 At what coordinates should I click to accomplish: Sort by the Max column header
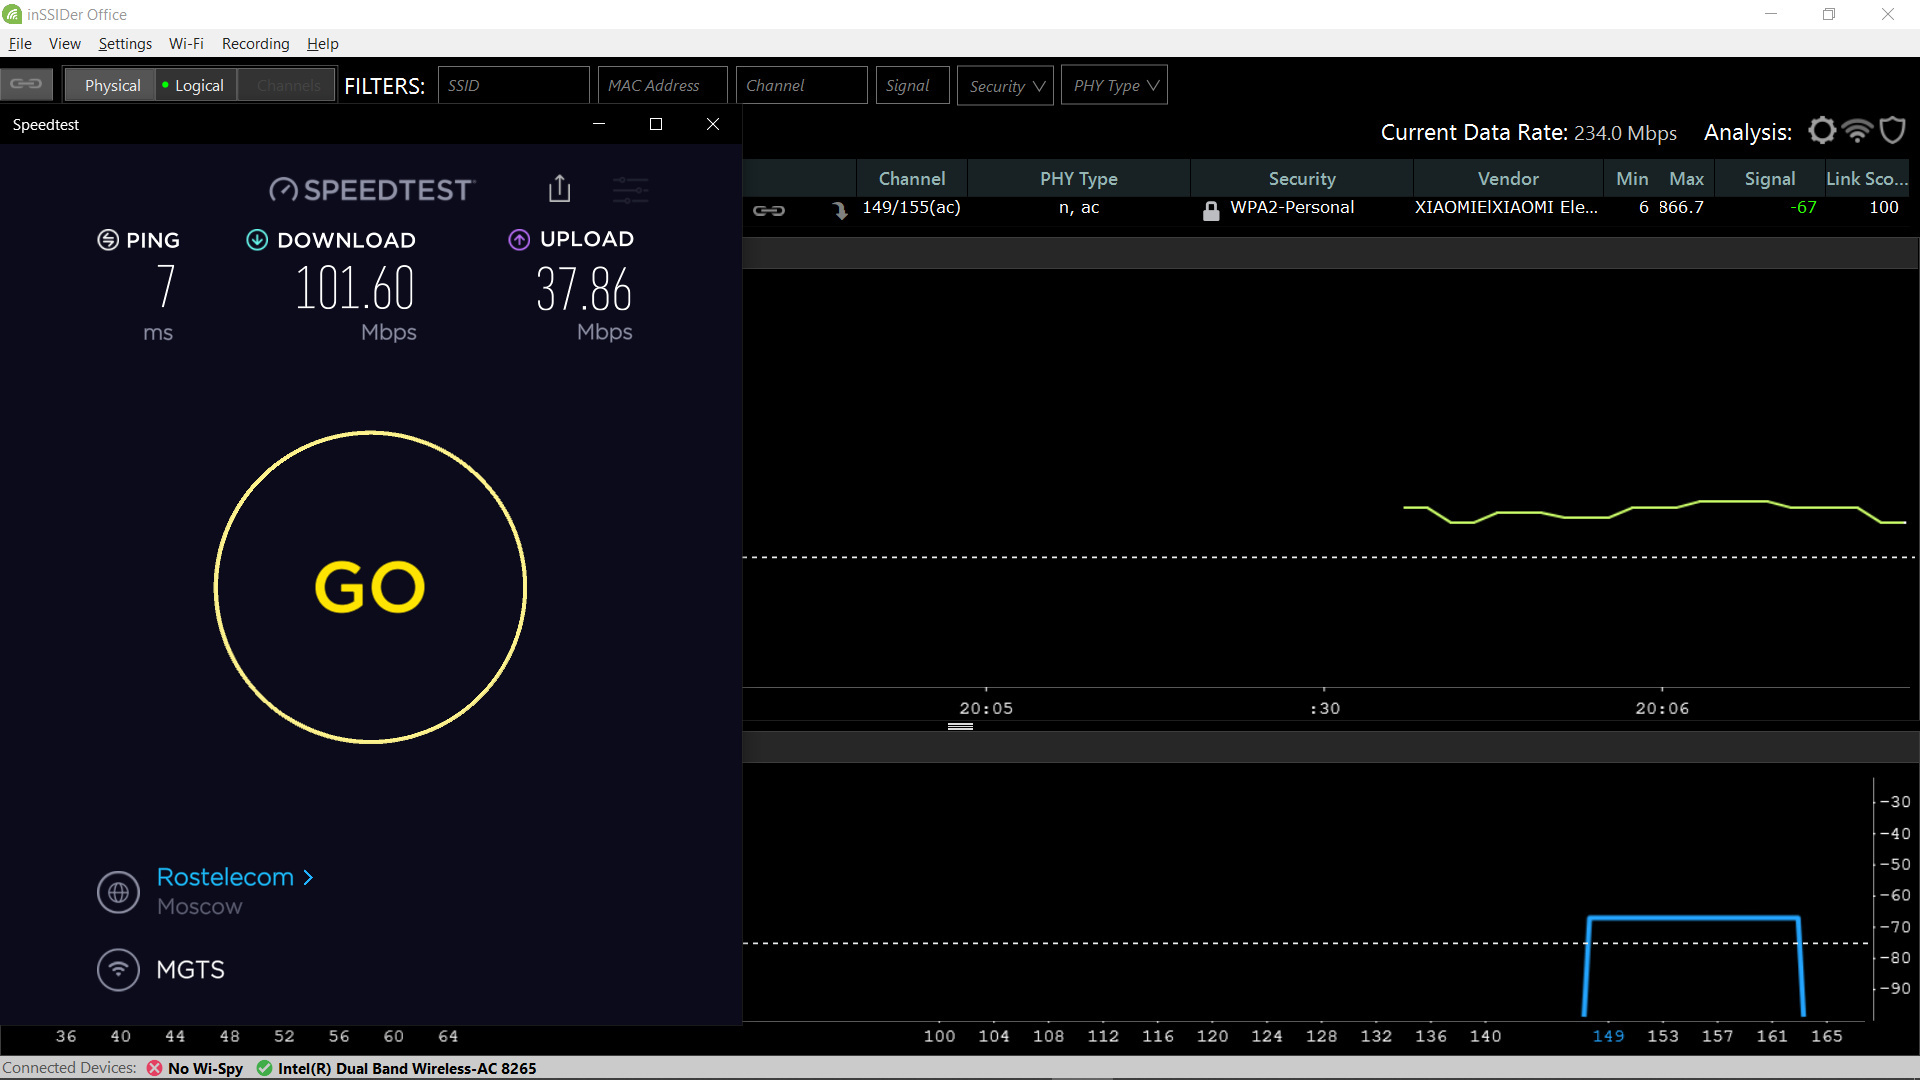1686,178
